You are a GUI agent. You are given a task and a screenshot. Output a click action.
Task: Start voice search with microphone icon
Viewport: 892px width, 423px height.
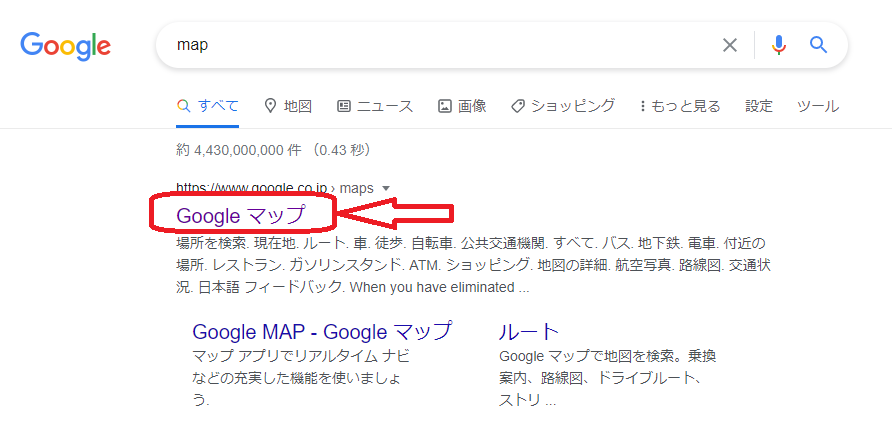tap(779, 45)
